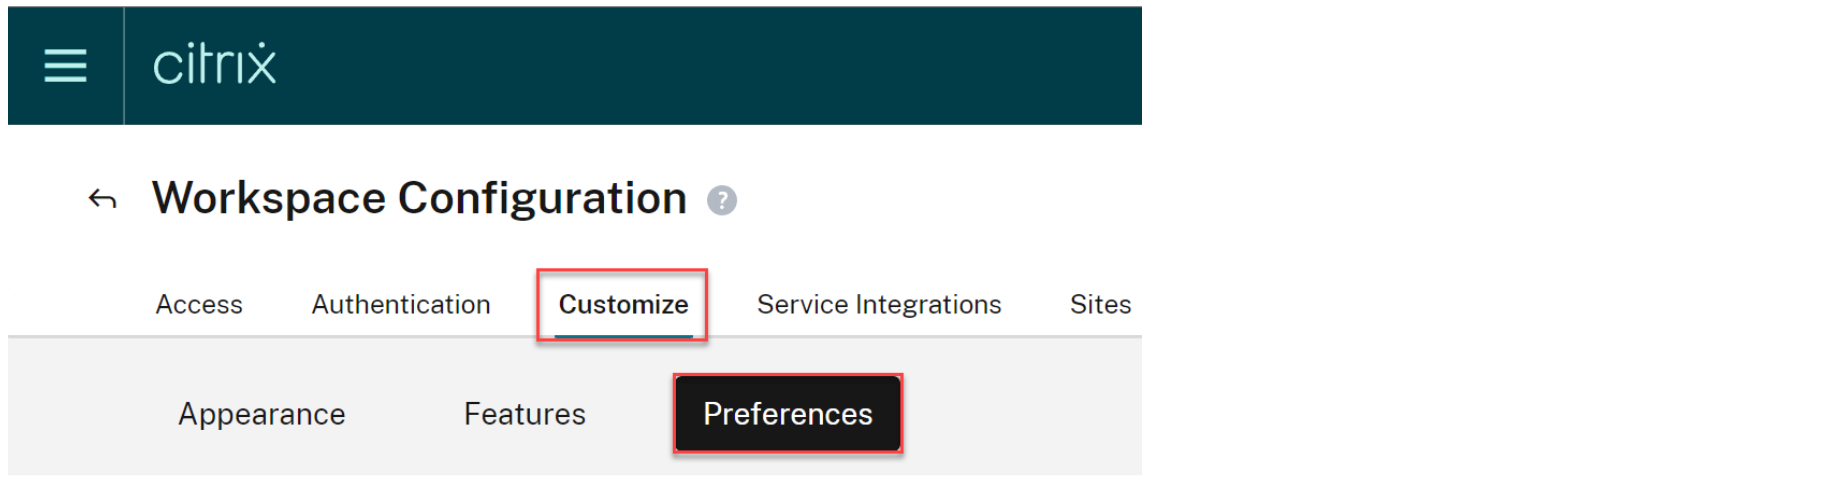Select the Customize tab
This screenshot has width=1830, height=482.
pyautogui.click(x=623, y=304)
